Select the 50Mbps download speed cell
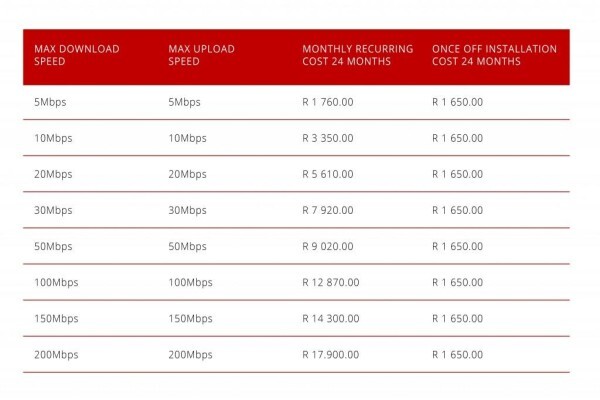Image resolution: width=600 pixels, height=400 pixels. coord(53,246)
